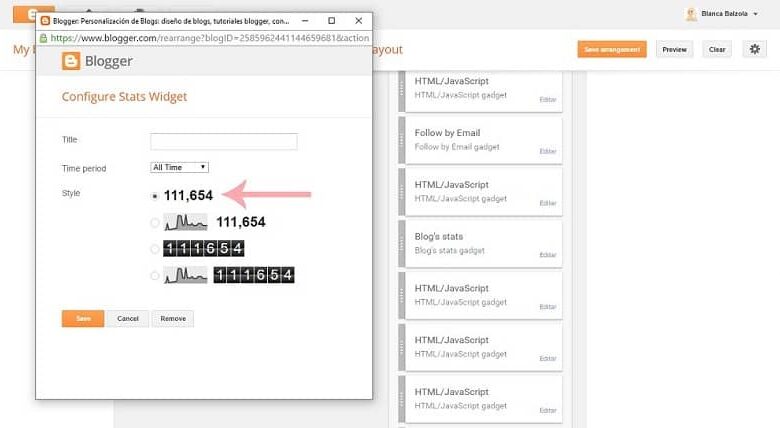Image resolution: width=780 pixels, height=428 pixels.
Task: Click Editar on the Blog's stats gadget
Action: coord(548,255)
